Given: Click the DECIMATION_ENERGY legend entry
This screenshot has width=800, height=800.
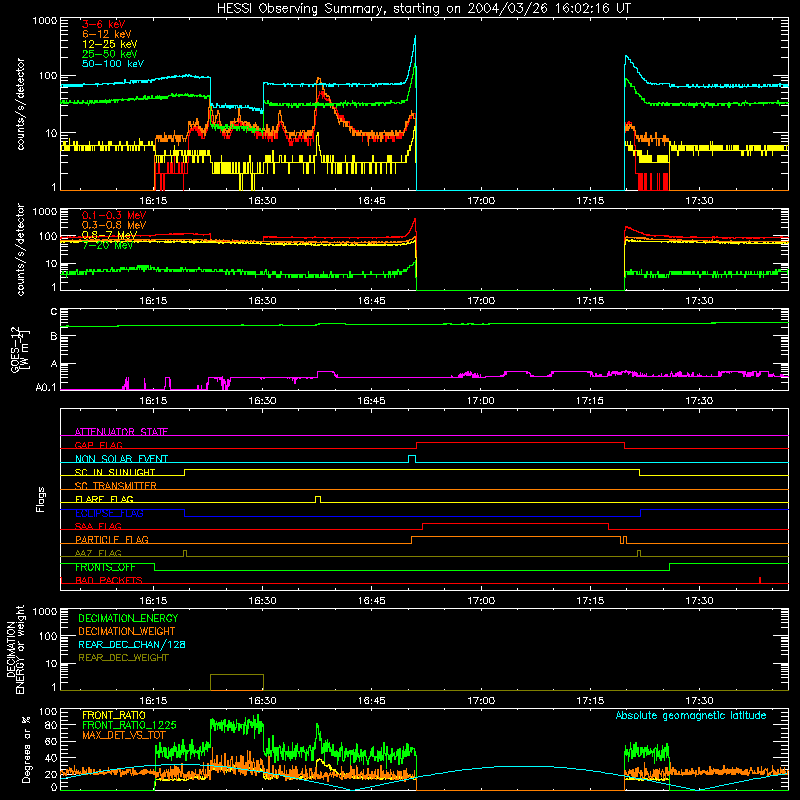Looking at the screenshot, I should coord(128,618).
